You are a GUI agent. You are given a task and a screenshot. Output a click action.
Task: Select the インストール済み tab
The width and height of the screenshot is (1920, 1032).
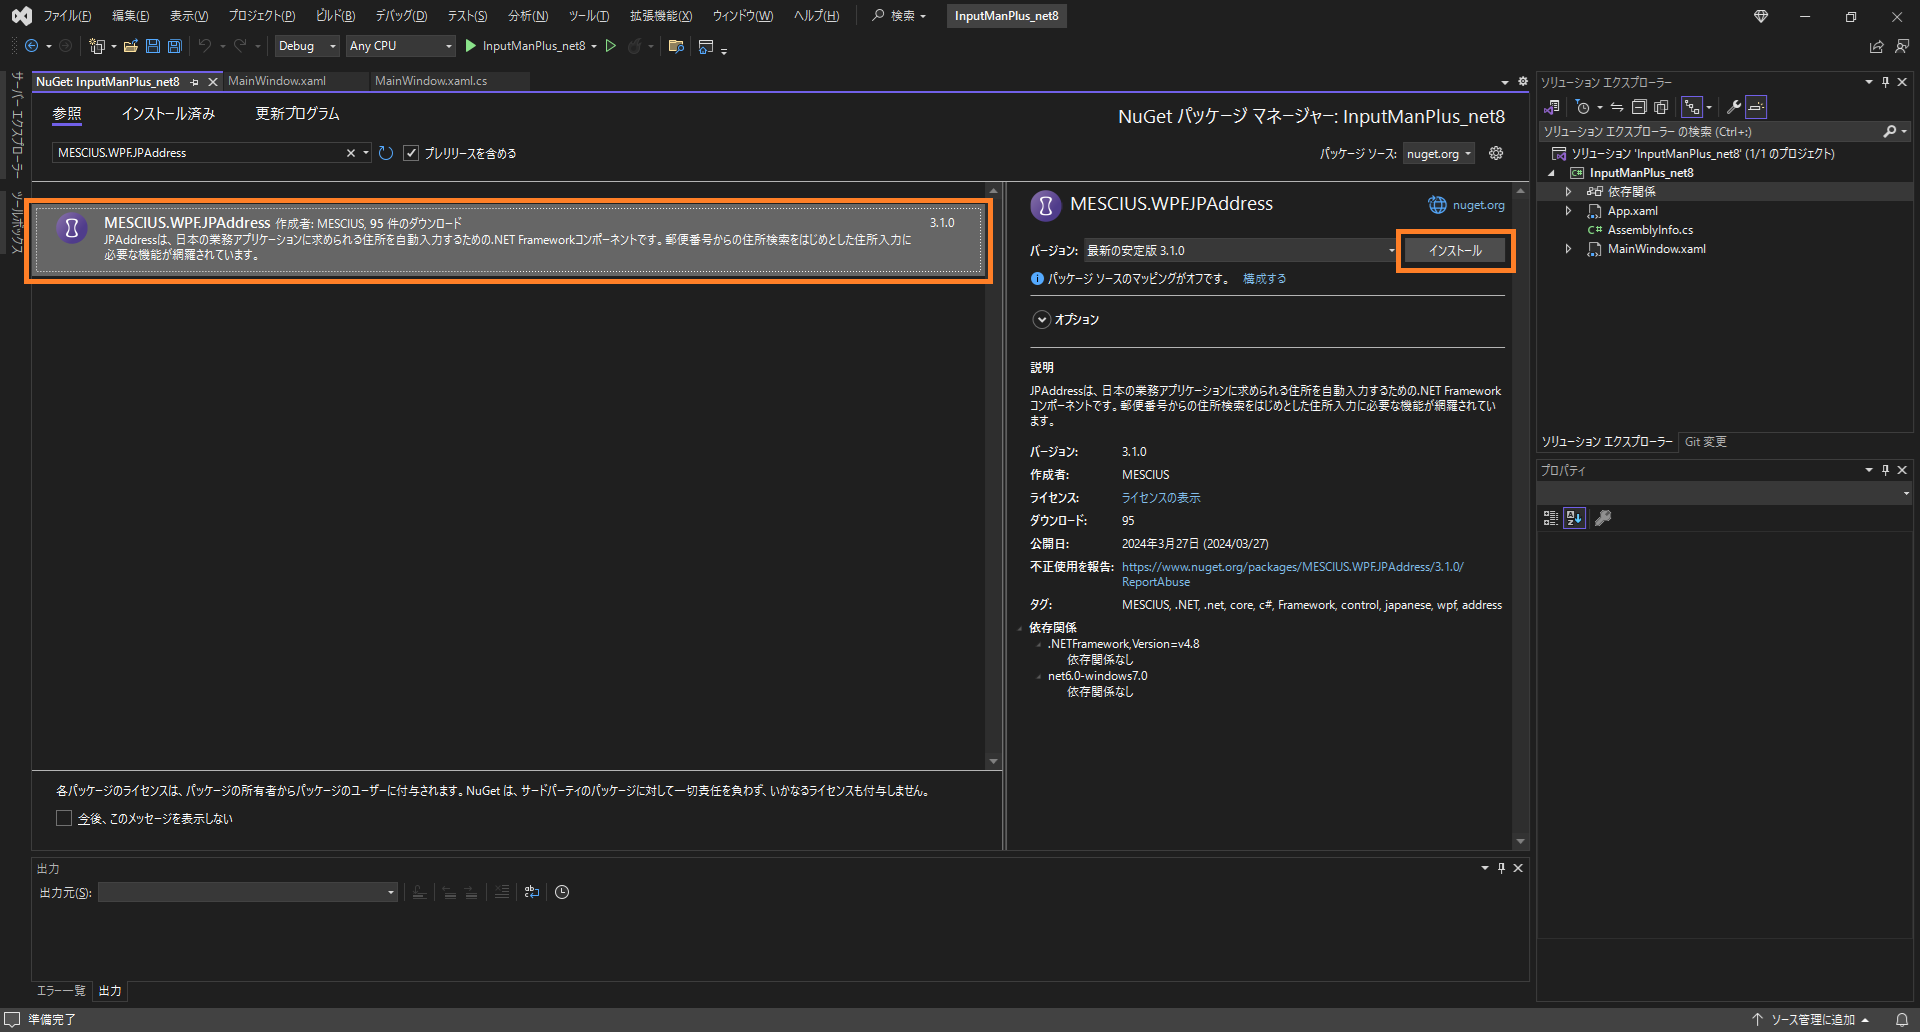coord(168,114)
